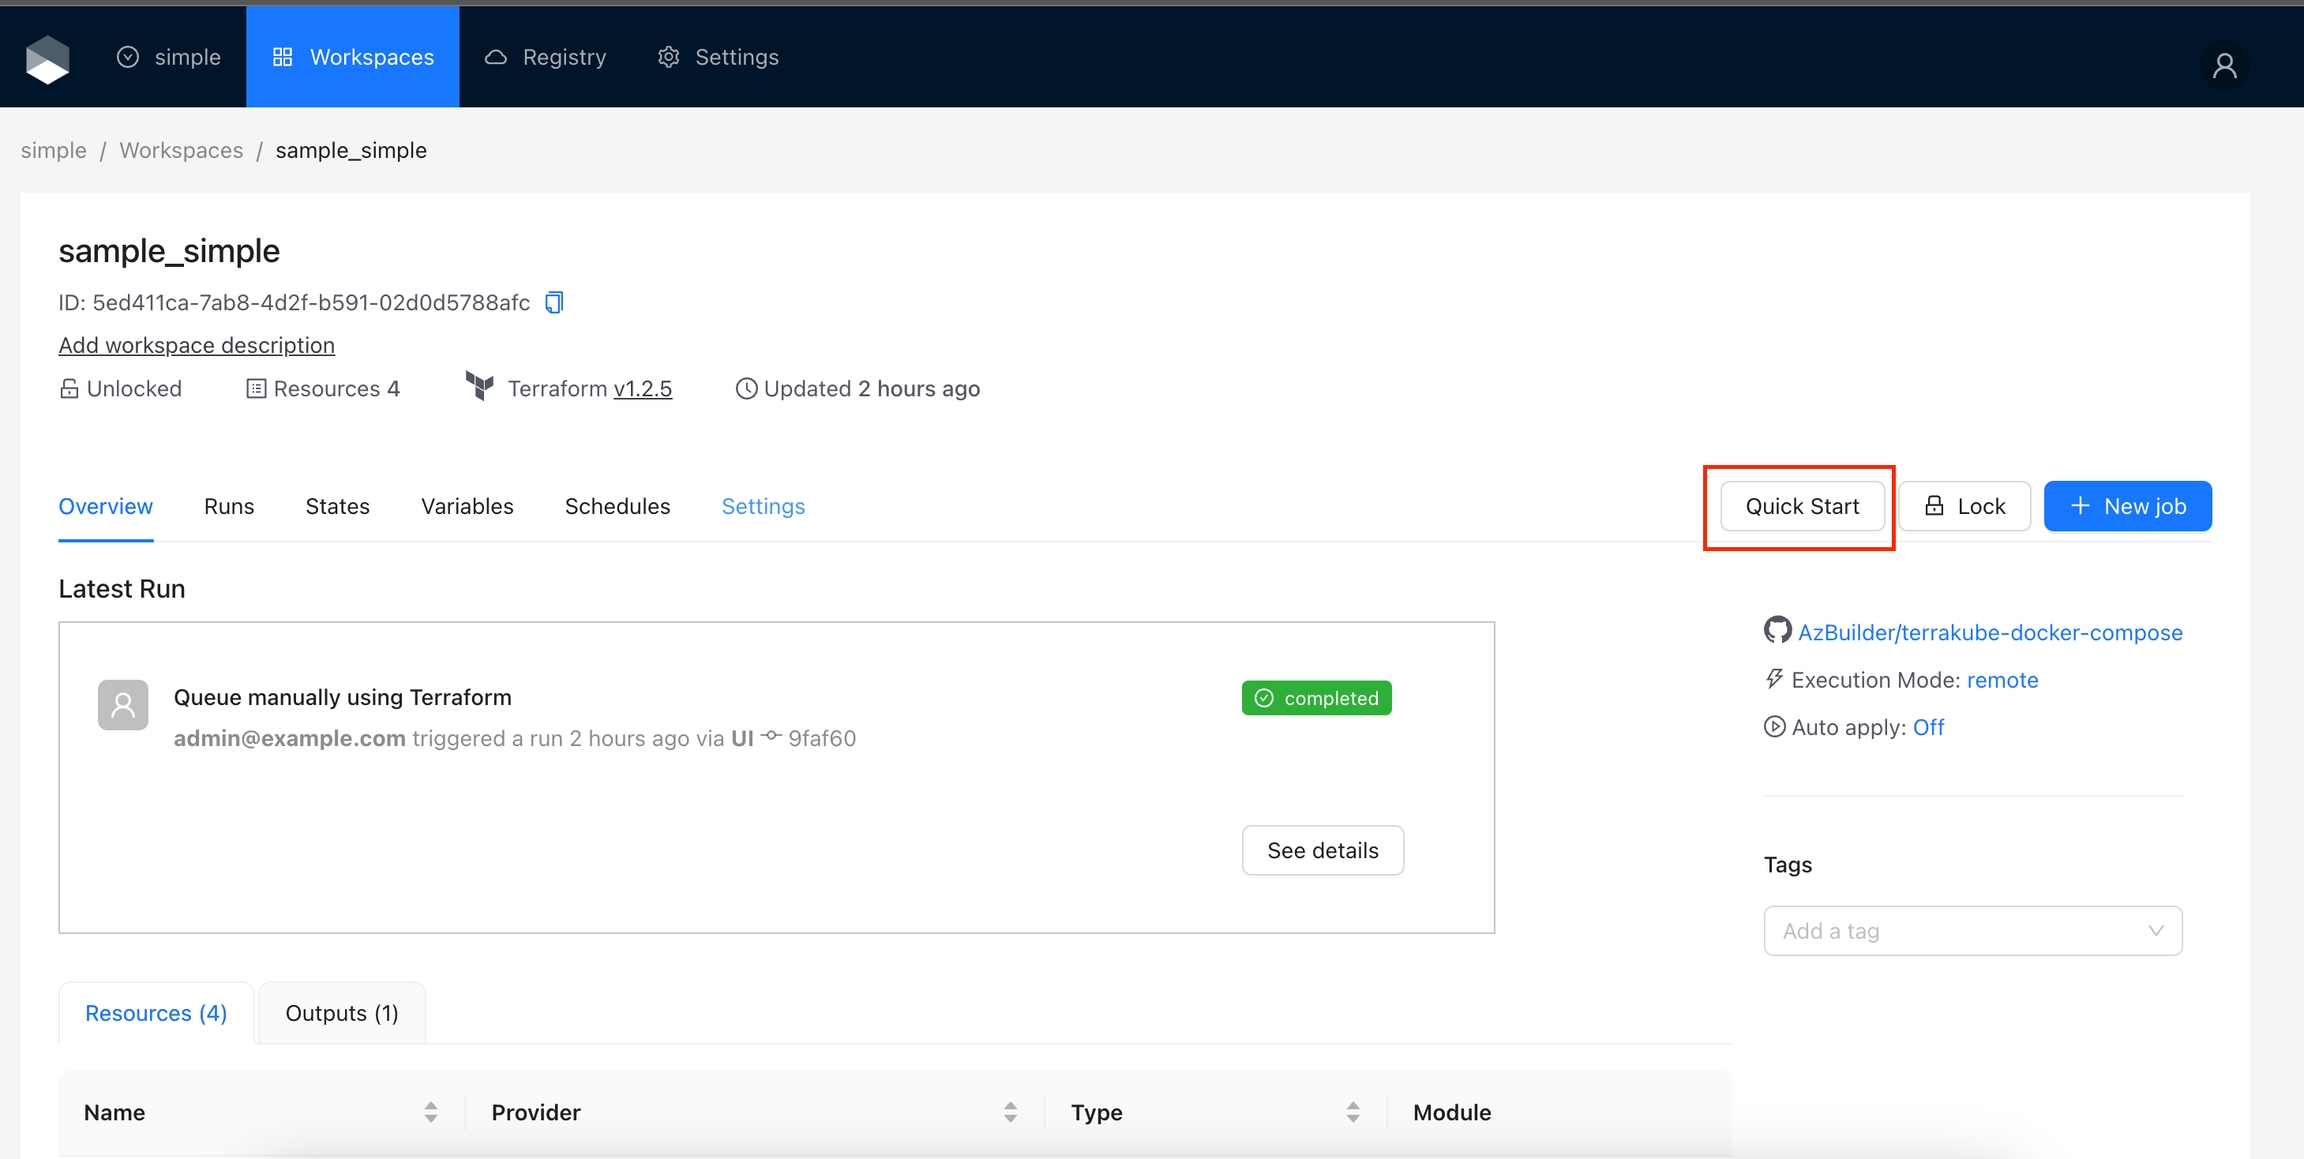Sort by Name column arrows

(431, 1112)
